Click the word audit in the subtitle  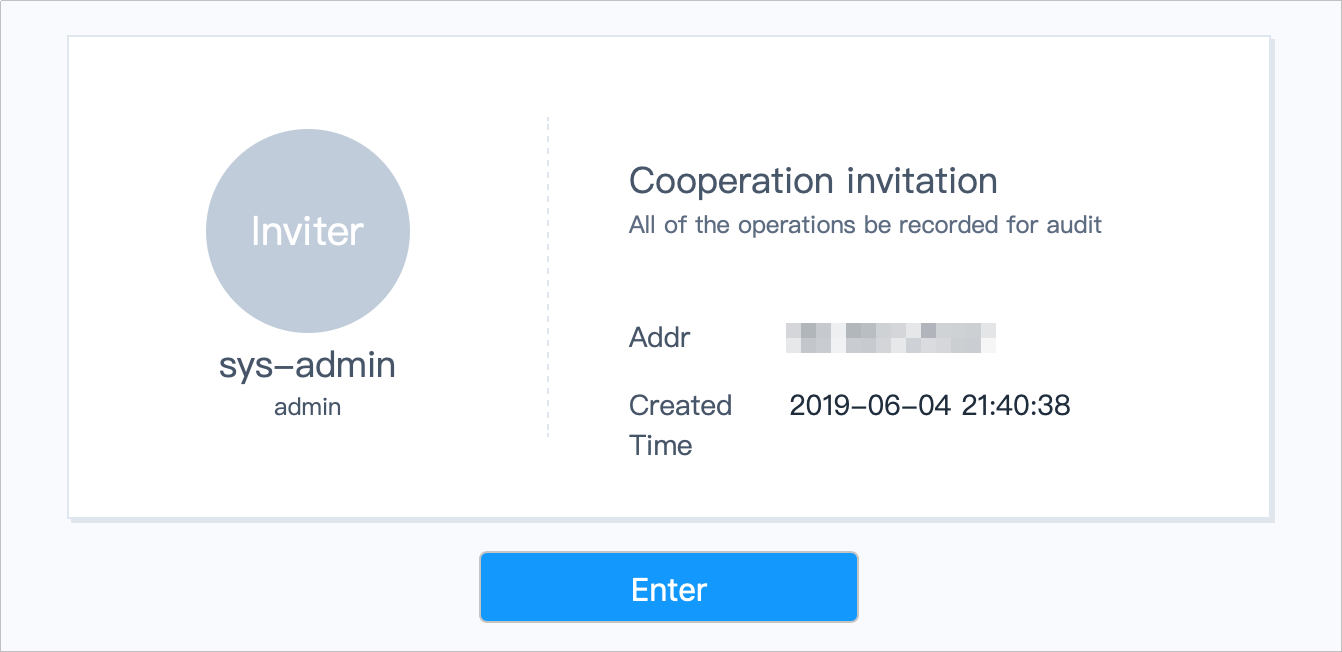[1074, 225]
